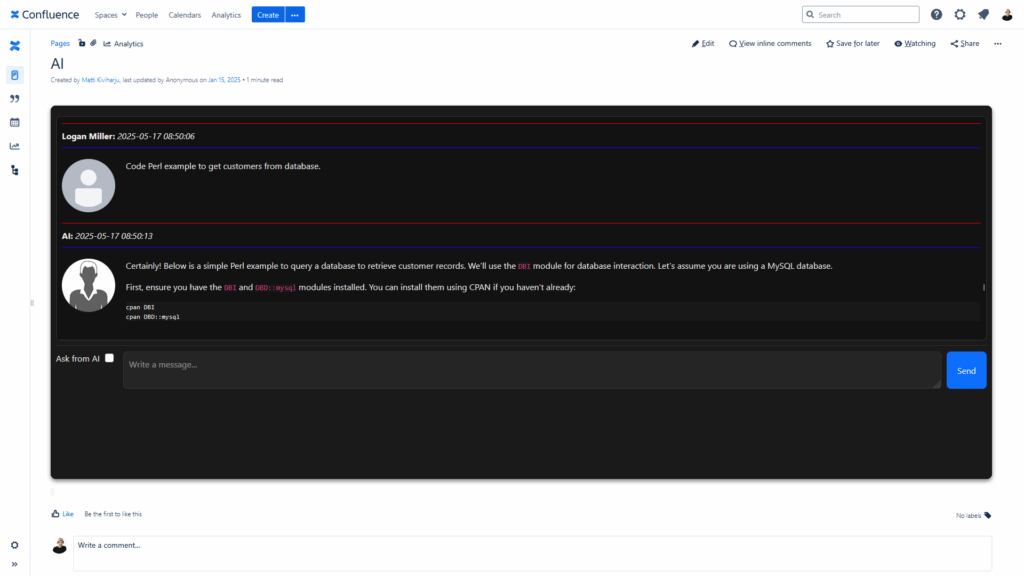Open the create-from-template ellipsis button

(x=295, y=14)
